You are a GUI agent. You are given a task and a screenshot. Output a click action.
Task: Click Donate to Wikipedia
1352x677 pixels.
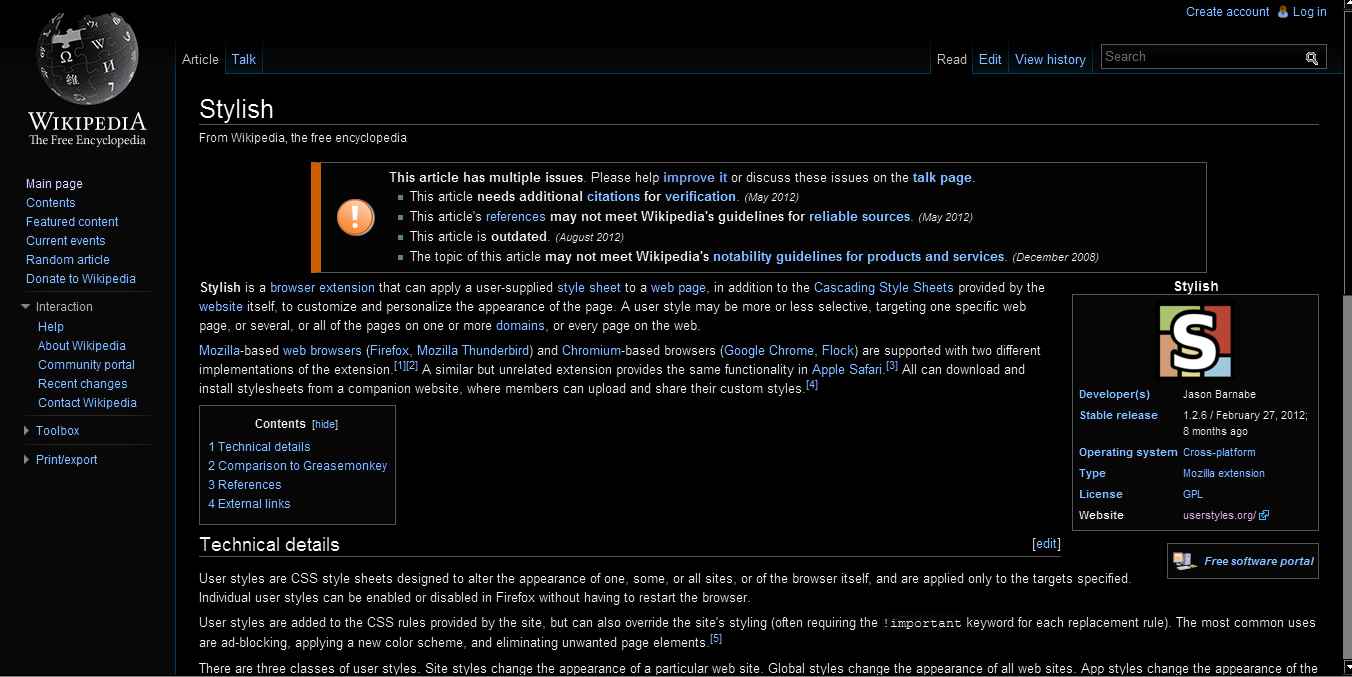click(x=81, y=279)
